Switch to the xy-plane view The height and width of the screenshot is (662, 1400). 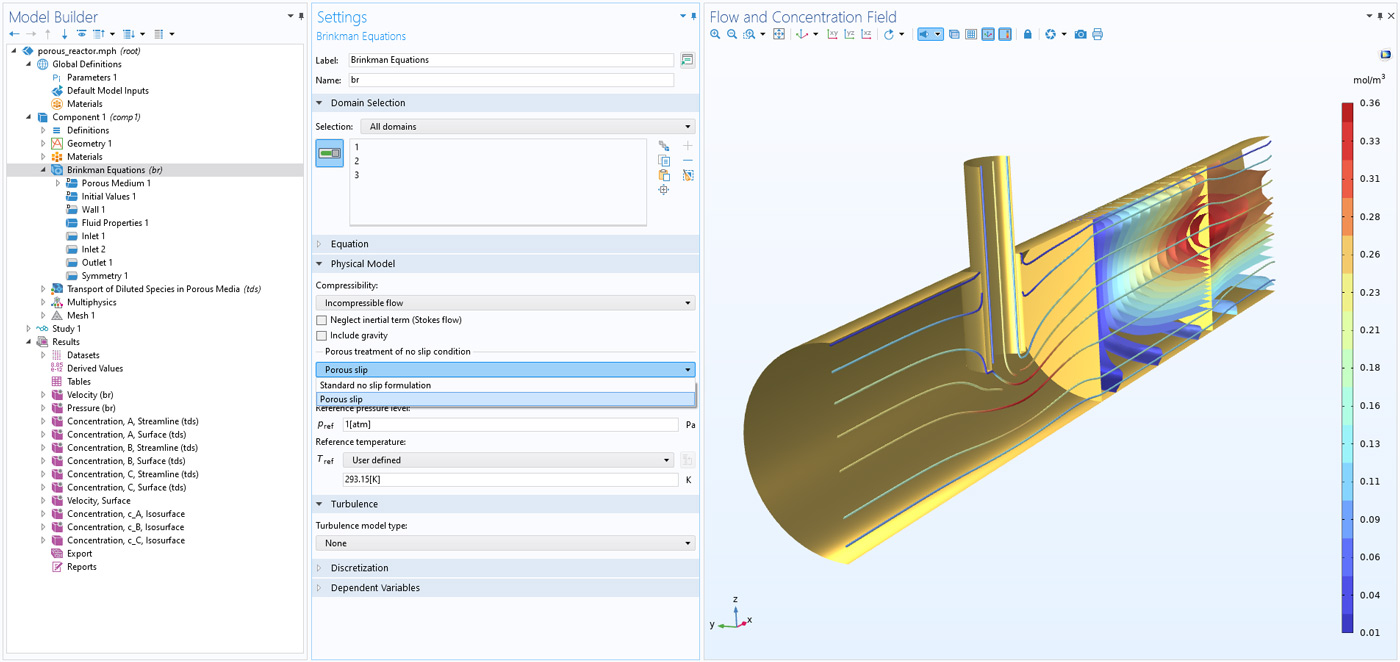832,34
